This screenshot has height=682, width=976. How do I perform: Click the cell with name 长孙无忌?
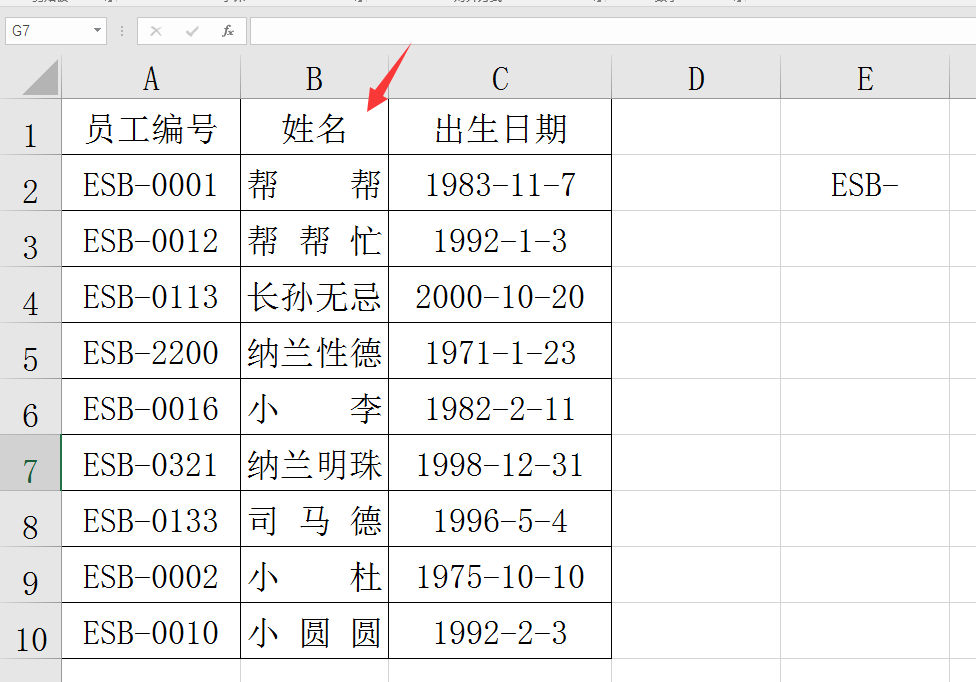[314, 296]
